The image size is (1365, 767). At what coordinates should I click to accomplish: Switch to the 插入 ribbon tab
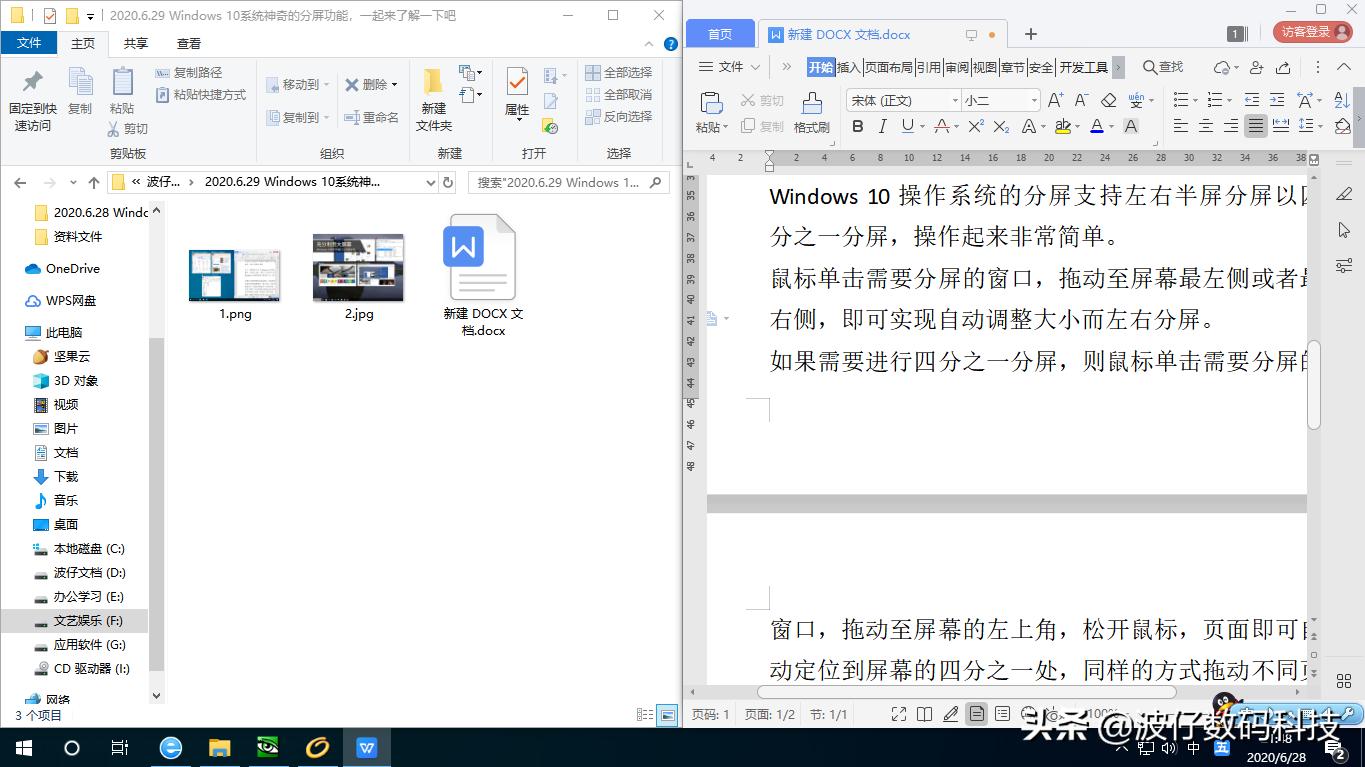pos(852,67)
